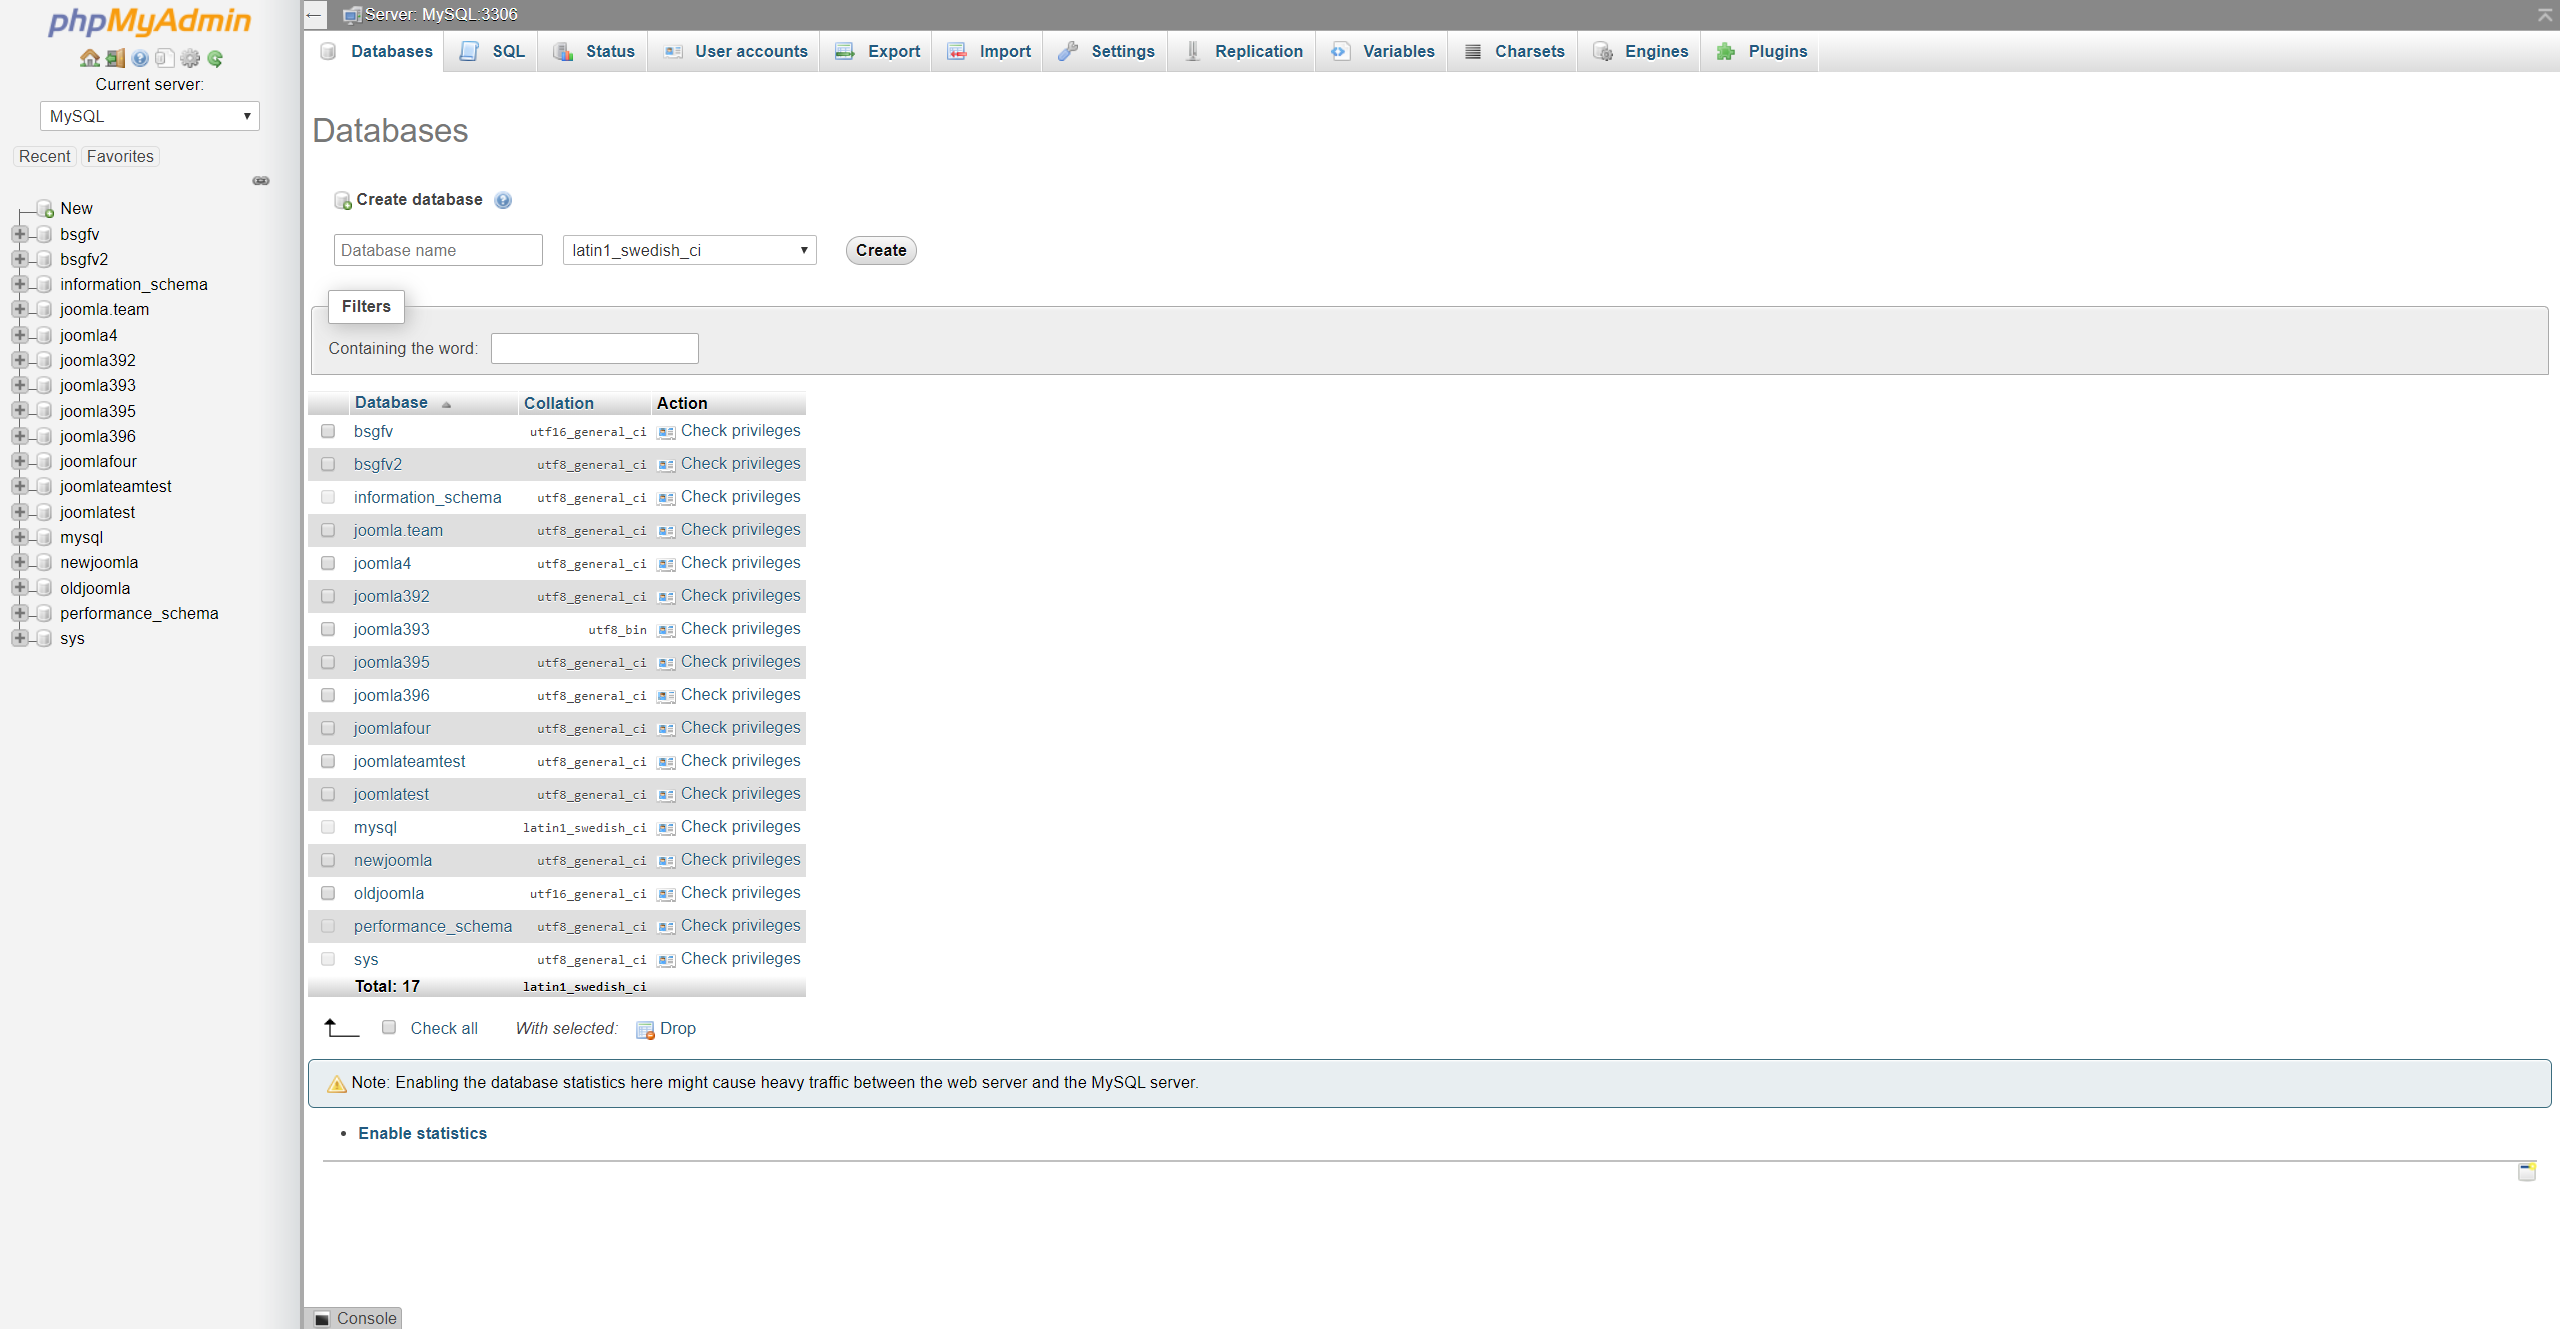Image resolution: width=2560 pixels, height=1329 pixels.
Task: Select the oldjoomla row checkbox
Action: 328,893
